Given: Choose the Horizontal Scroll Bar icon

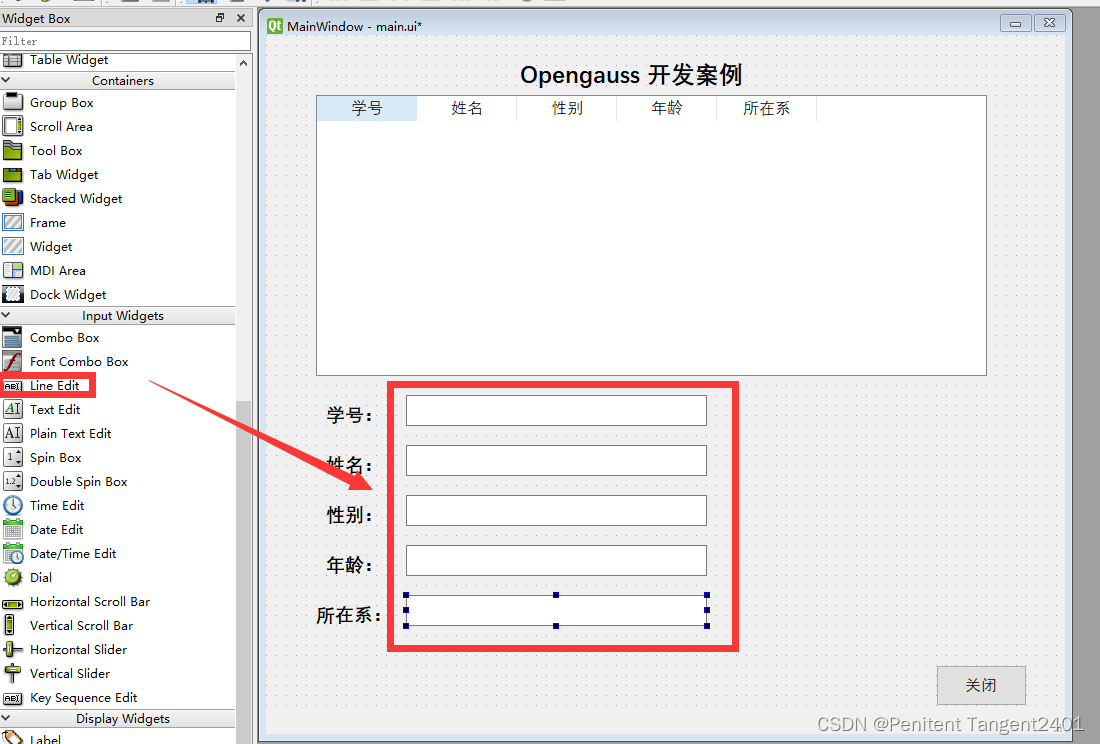Looking at the screenshot, I should pyautogui.click(x=13, y=603).
